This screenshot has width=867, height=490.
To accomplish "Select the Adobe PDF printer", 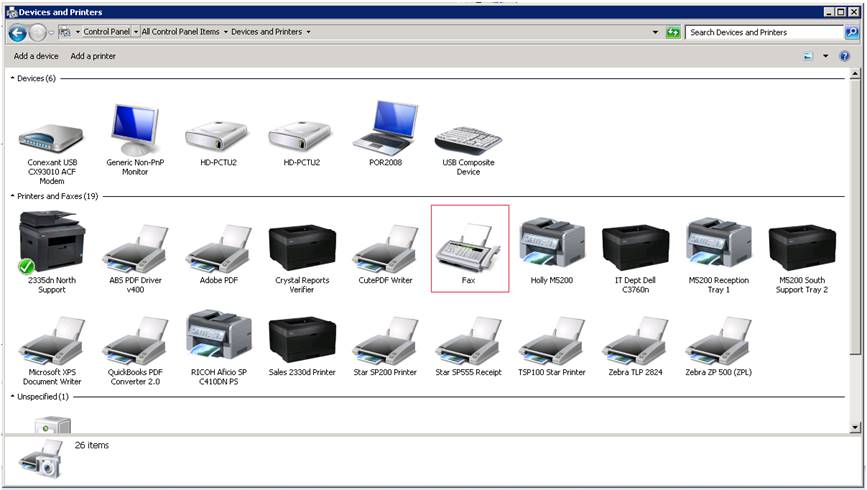I will pos(219,254).
